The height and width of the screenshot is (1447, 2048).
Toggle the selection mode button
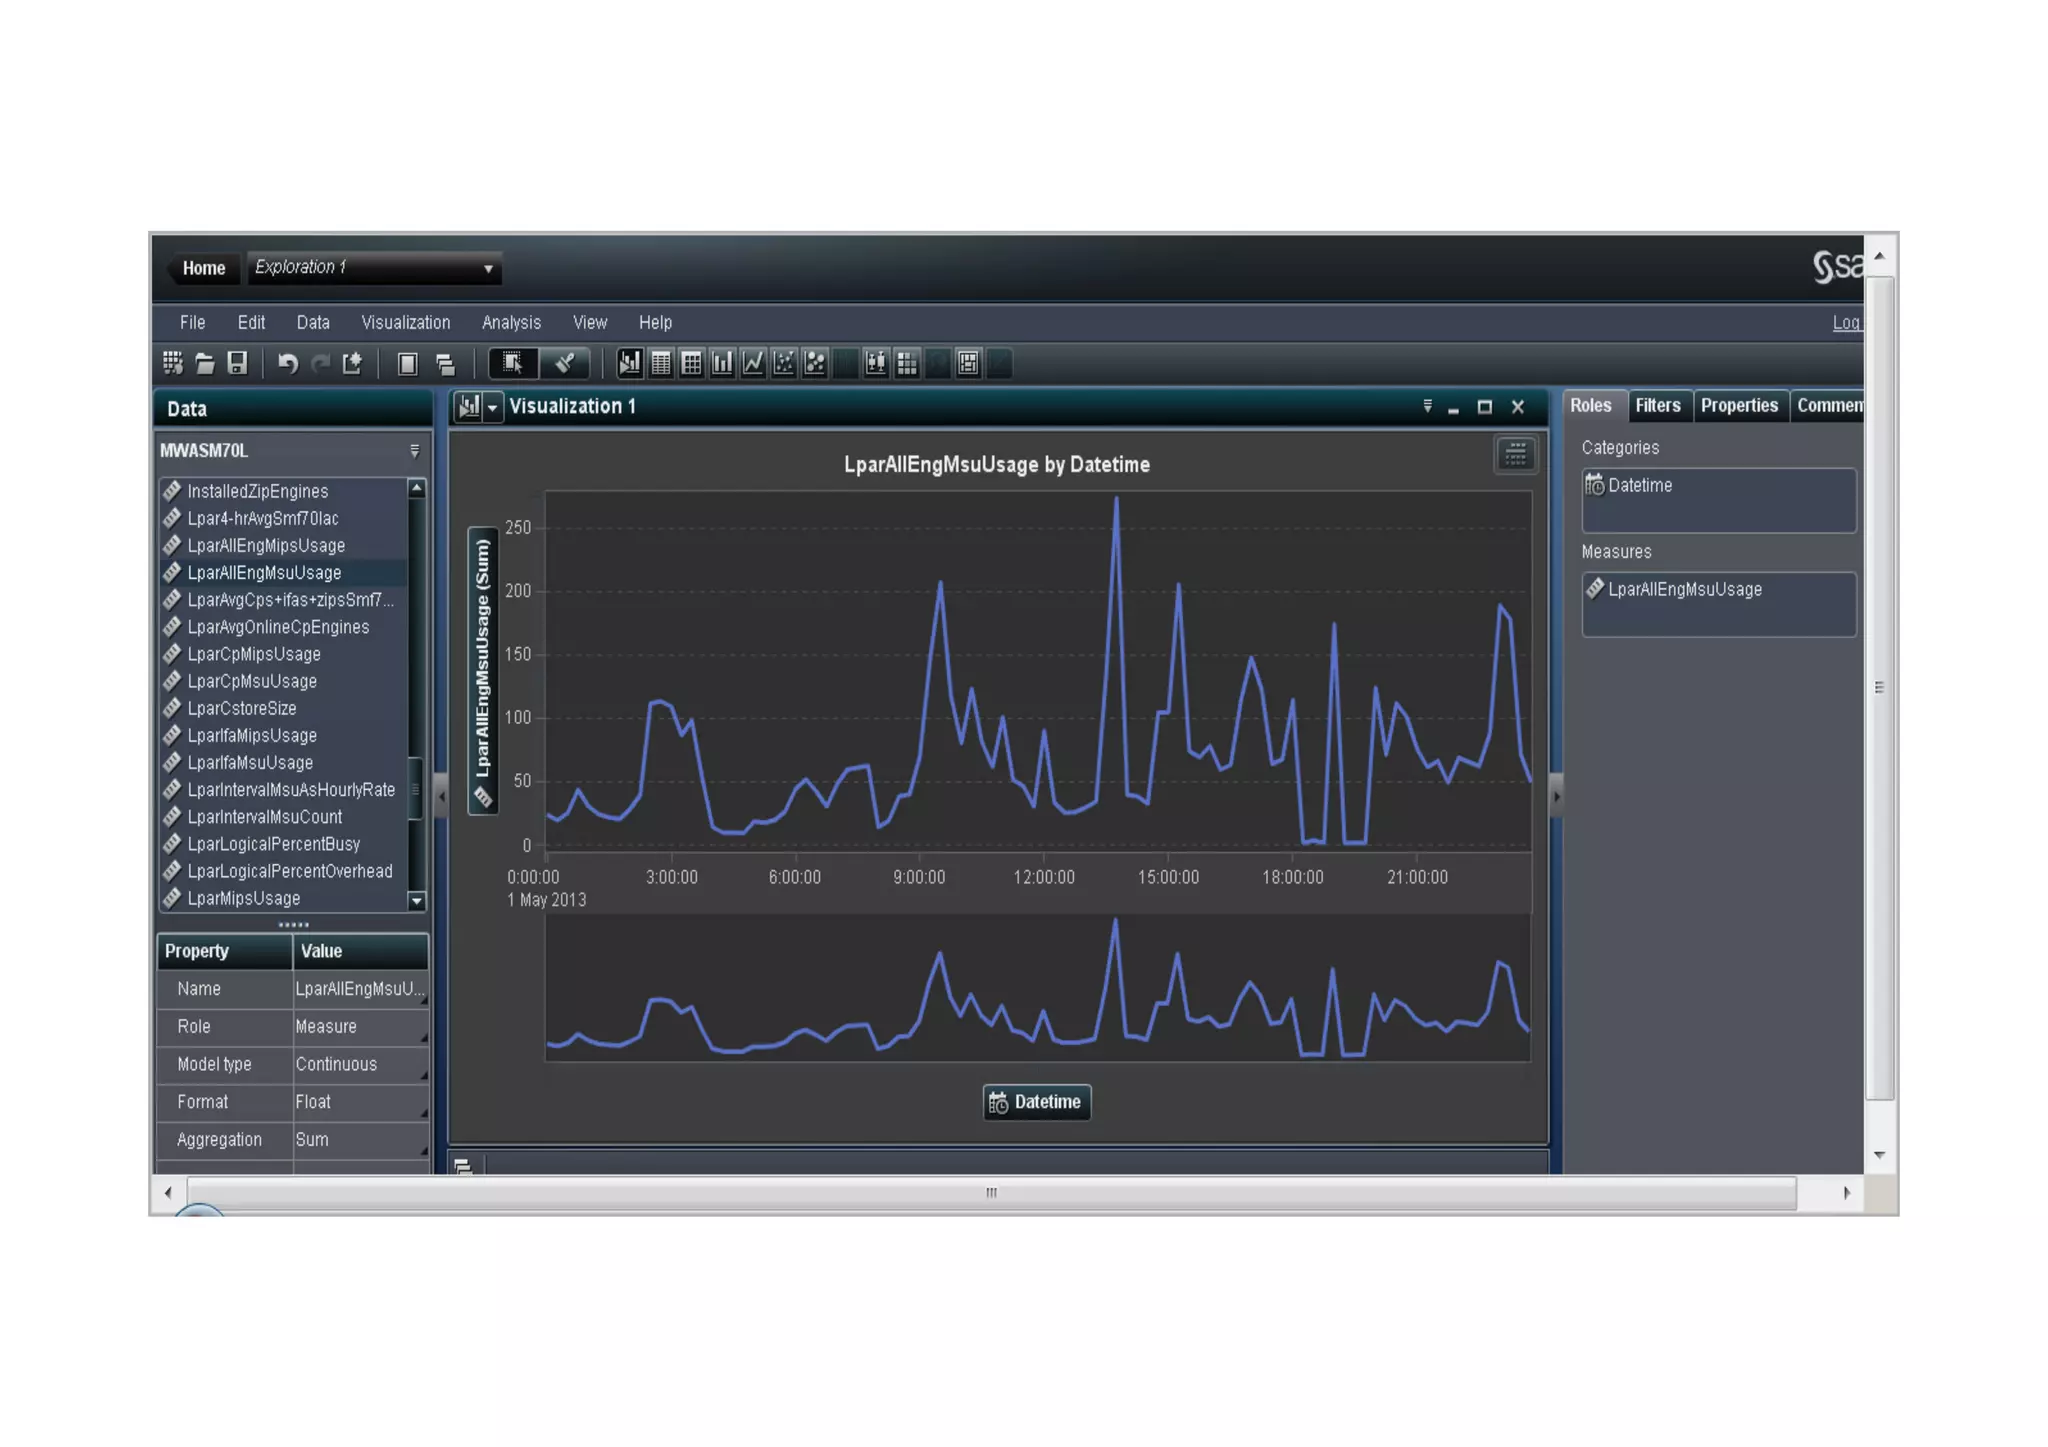click(x=513, y=364)
